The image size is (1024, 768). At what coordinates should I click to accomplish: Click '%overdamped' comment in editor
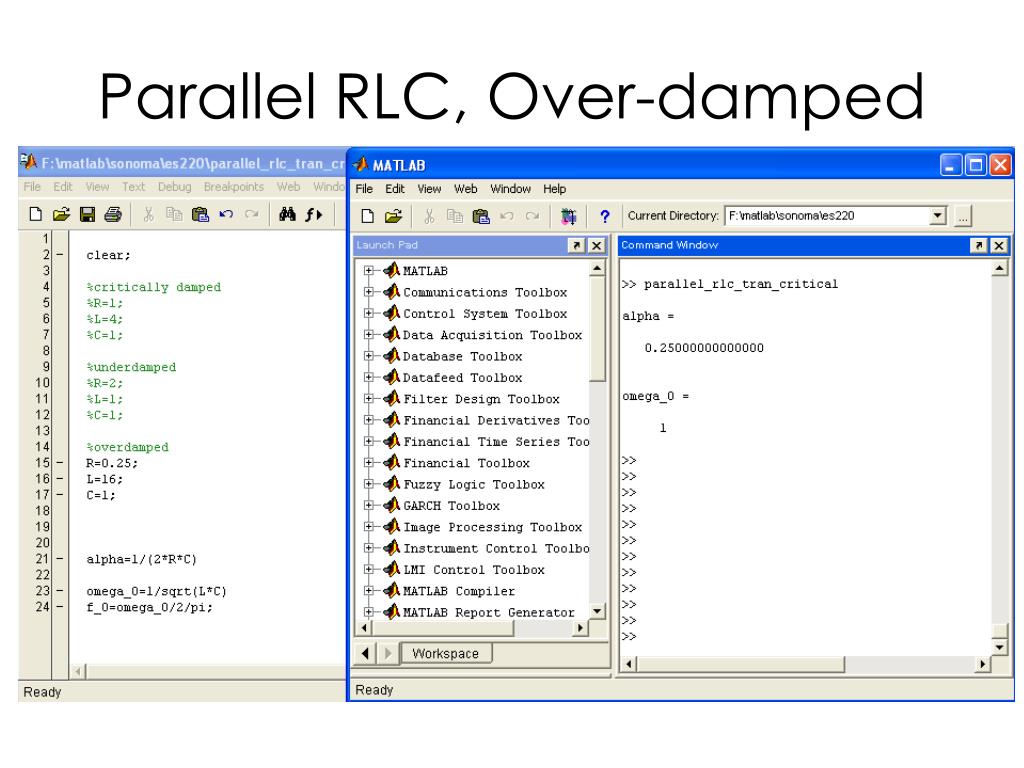pyautogui.click(x=127, y=447)
